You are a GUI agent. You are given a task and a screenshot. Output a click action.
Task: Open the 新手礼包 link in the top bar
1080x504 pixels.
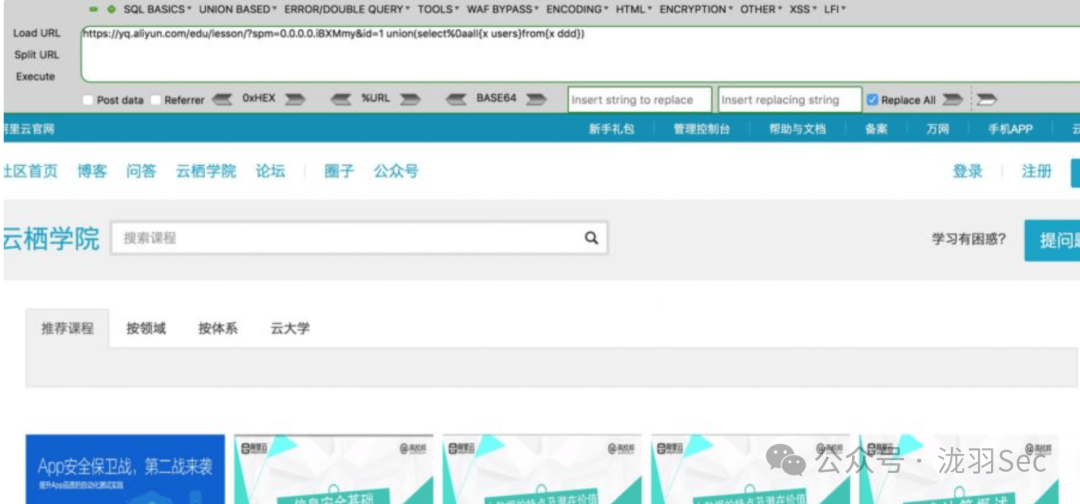tap(612, 129)
